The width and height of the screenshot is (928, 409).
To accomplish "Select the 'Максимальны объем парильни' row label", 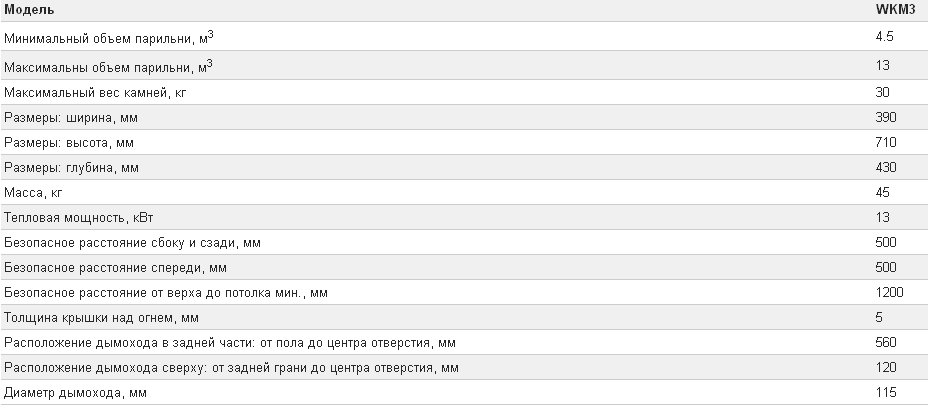I will [108, 66].
